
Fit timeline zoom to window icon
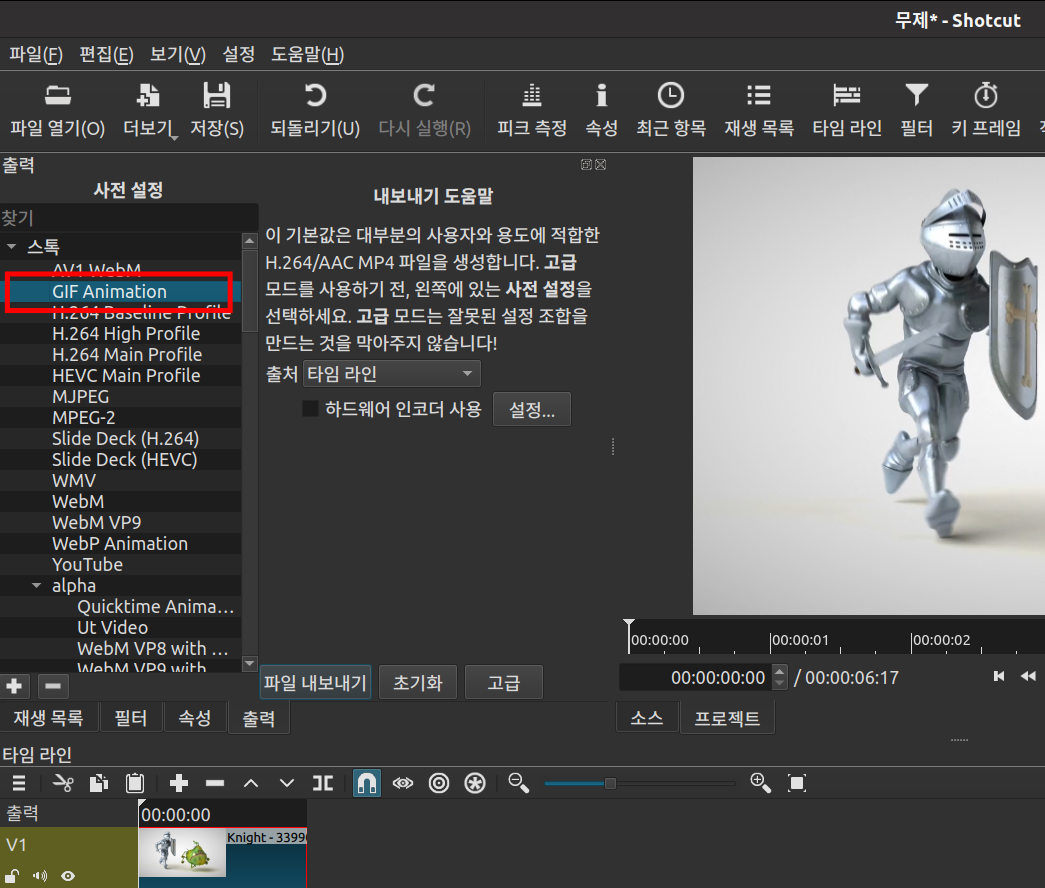pyautogui.click(x=796, y=783)
